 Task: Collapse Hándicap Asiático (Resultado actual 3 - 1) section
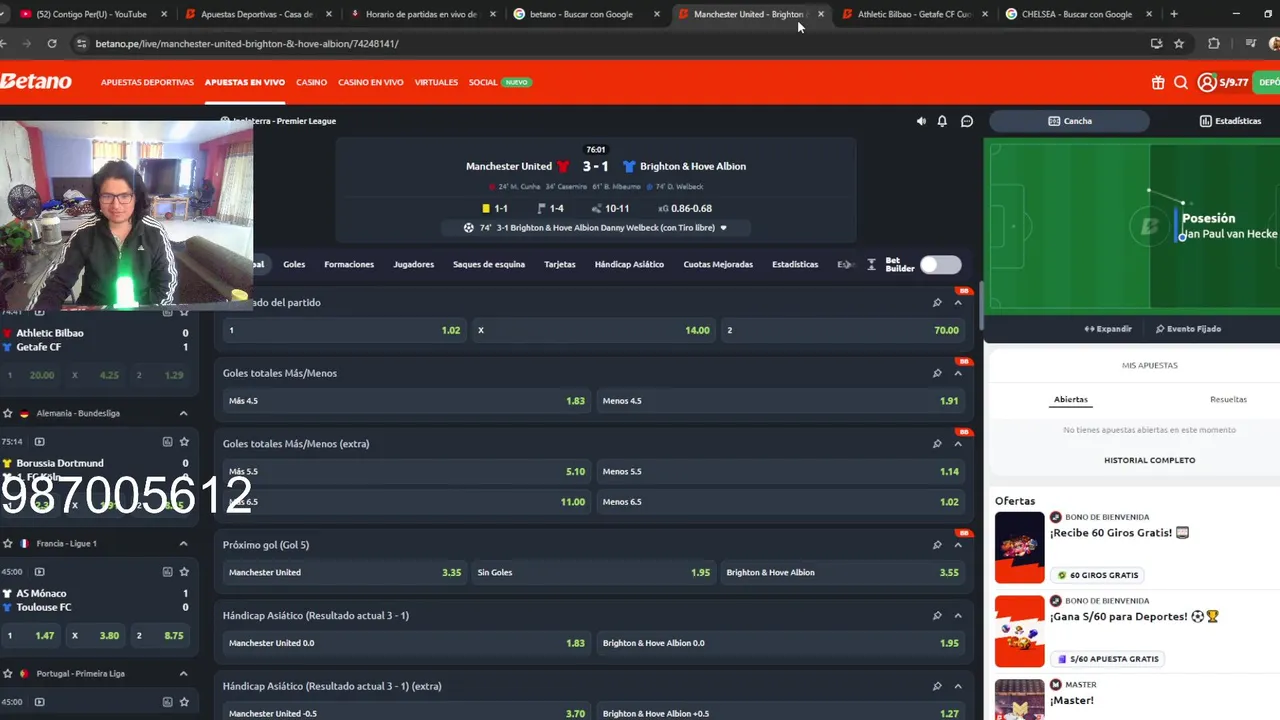click(x=958, y=615)
